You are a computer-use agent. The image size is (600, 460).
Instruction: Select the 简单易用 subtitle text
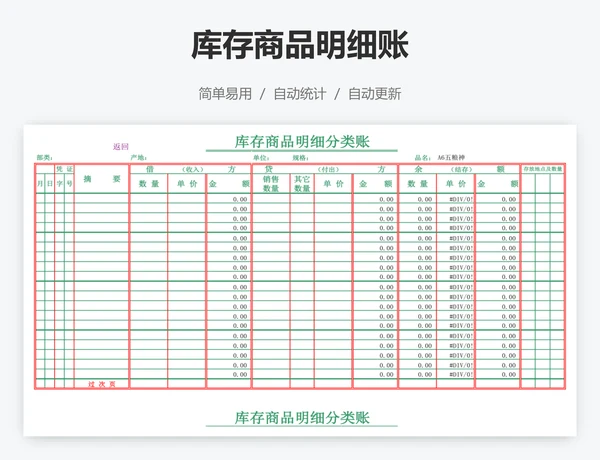tap(225, 94)
